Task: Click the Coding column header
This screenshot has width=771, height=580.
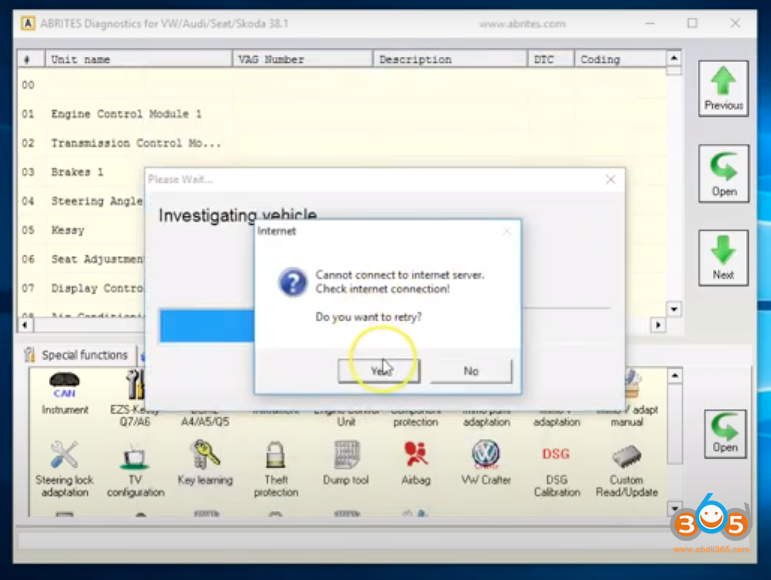Action: pos(620,59)
